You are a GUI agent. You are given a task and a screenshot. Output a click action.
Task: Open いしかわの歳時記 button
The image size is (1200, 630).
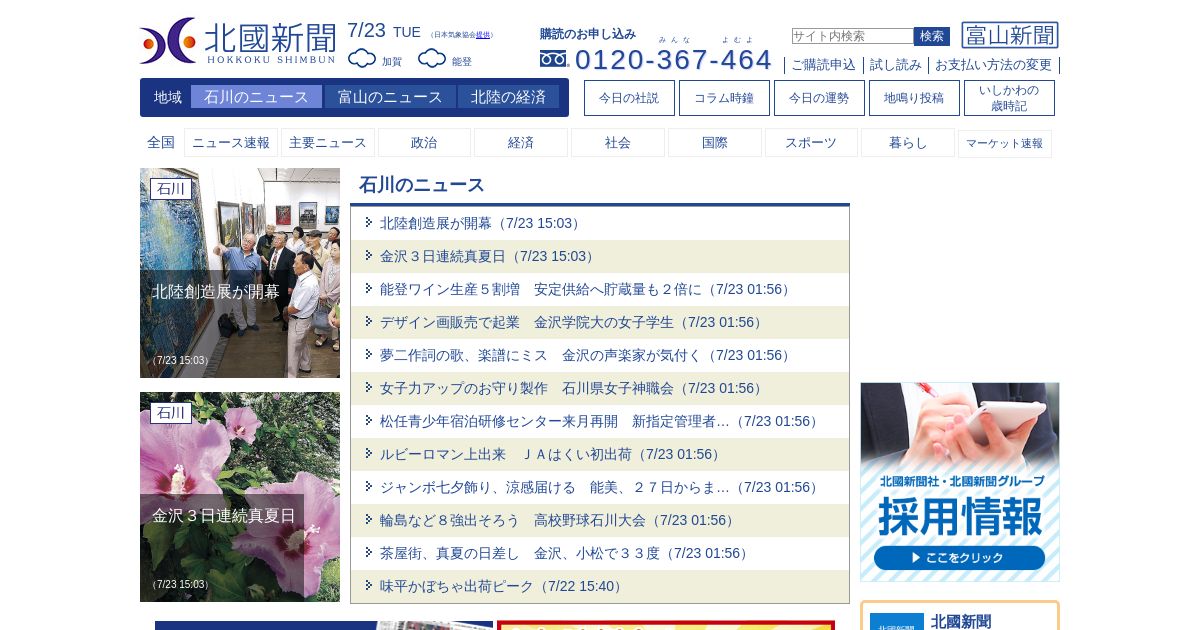coord(1009,98)
